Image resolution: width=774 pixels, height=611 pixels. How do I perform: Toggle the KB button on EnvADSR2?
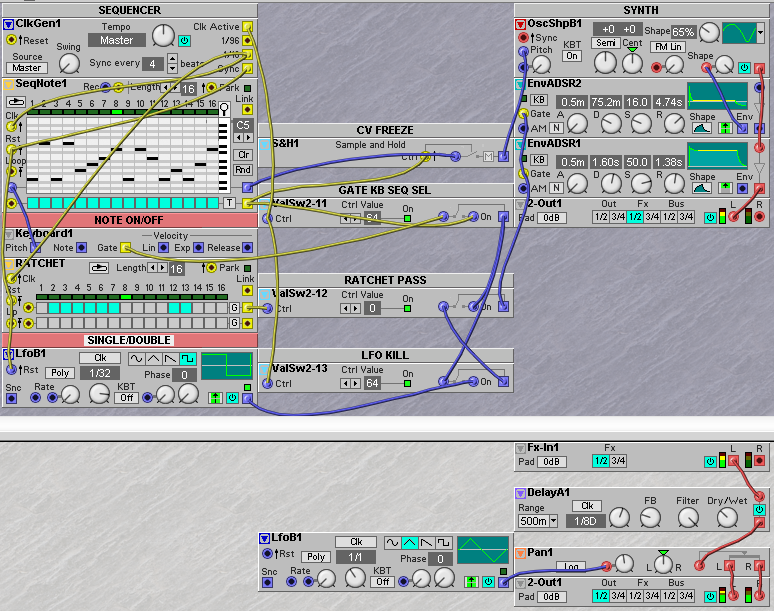(x=539, y=101)
